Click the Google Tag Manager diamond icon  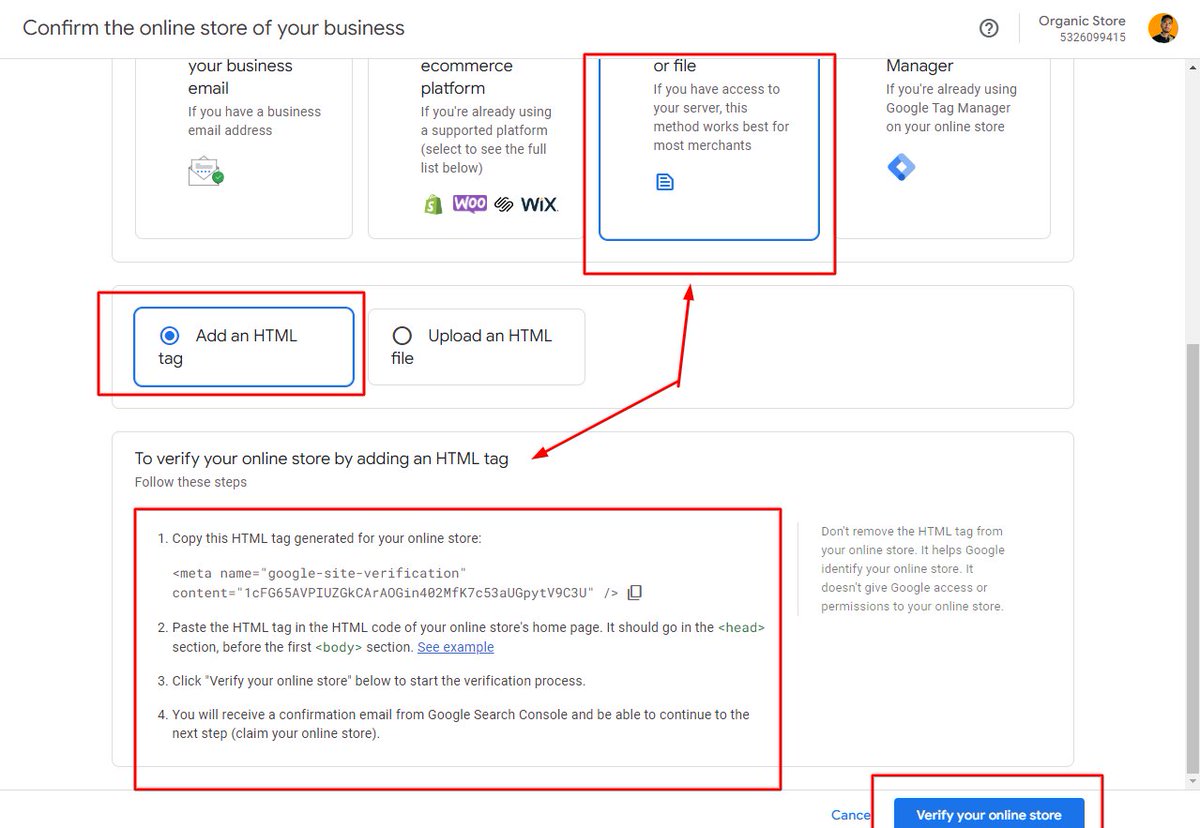[901, 167]
